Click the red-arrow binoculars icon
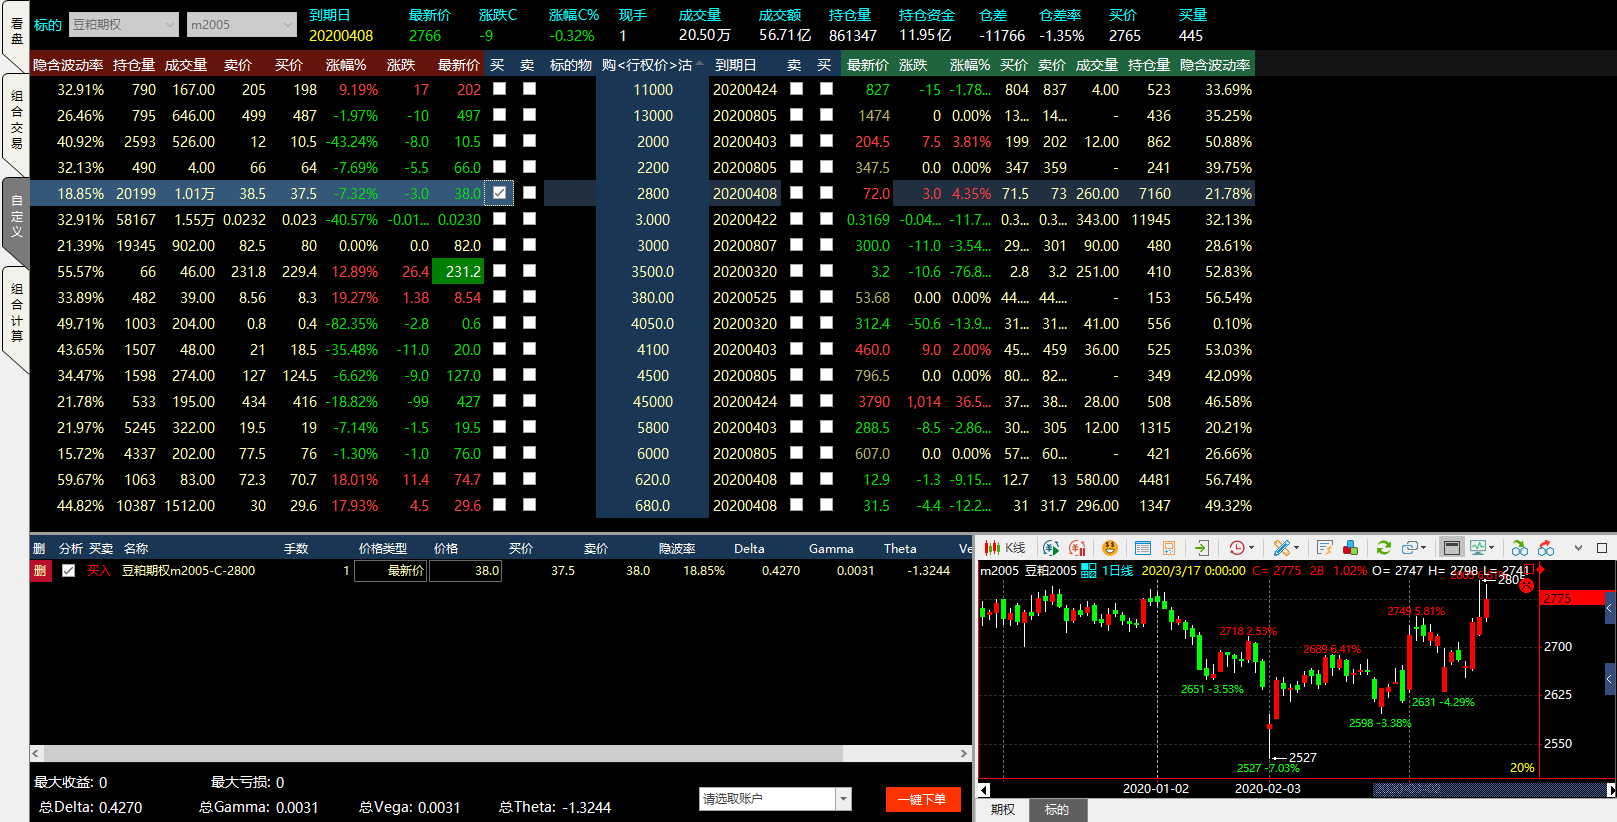The width and height of the screenshot is (1617, 822). click(1546, 548)
